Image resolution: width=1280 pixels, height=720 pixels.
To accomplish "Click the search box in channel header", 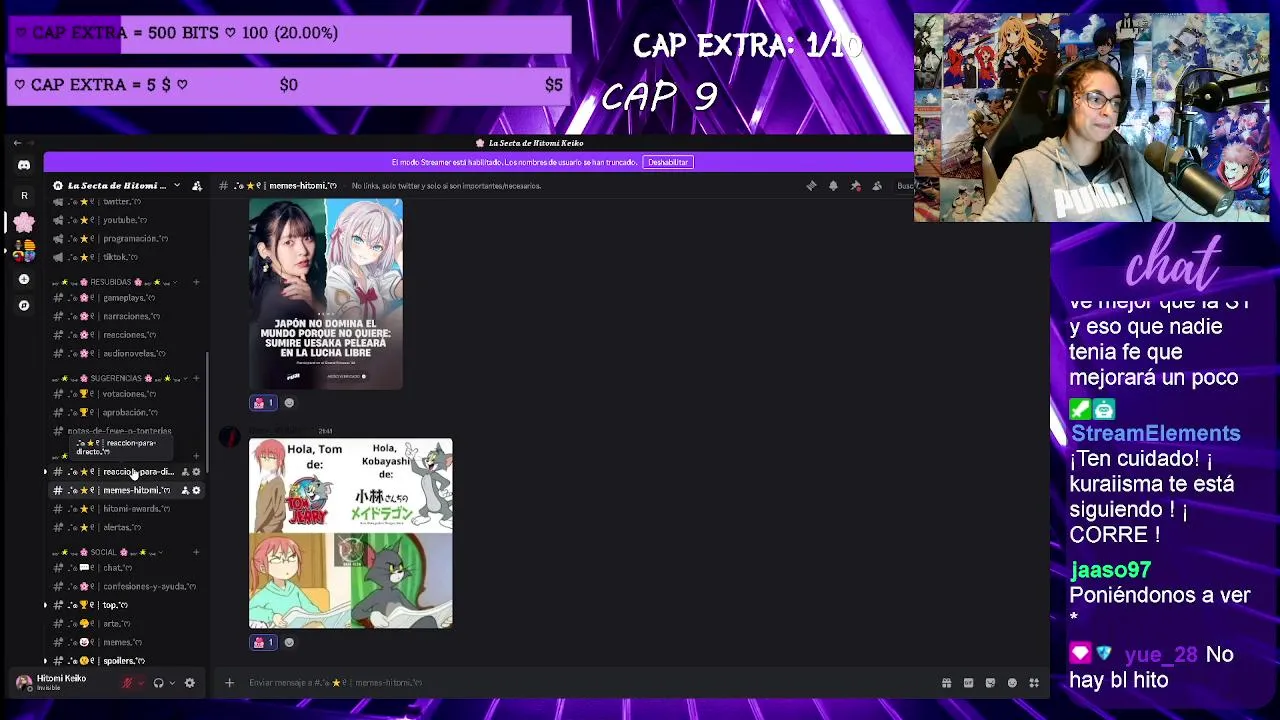I will tap(904, 186).
